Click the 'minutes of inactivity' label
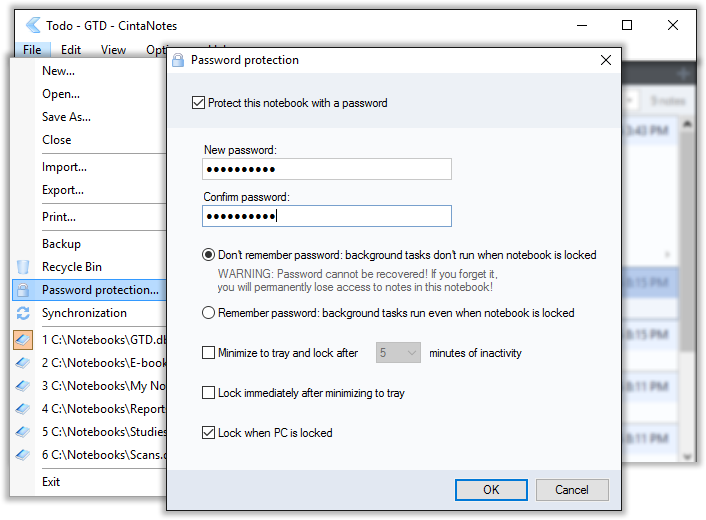 475,353
